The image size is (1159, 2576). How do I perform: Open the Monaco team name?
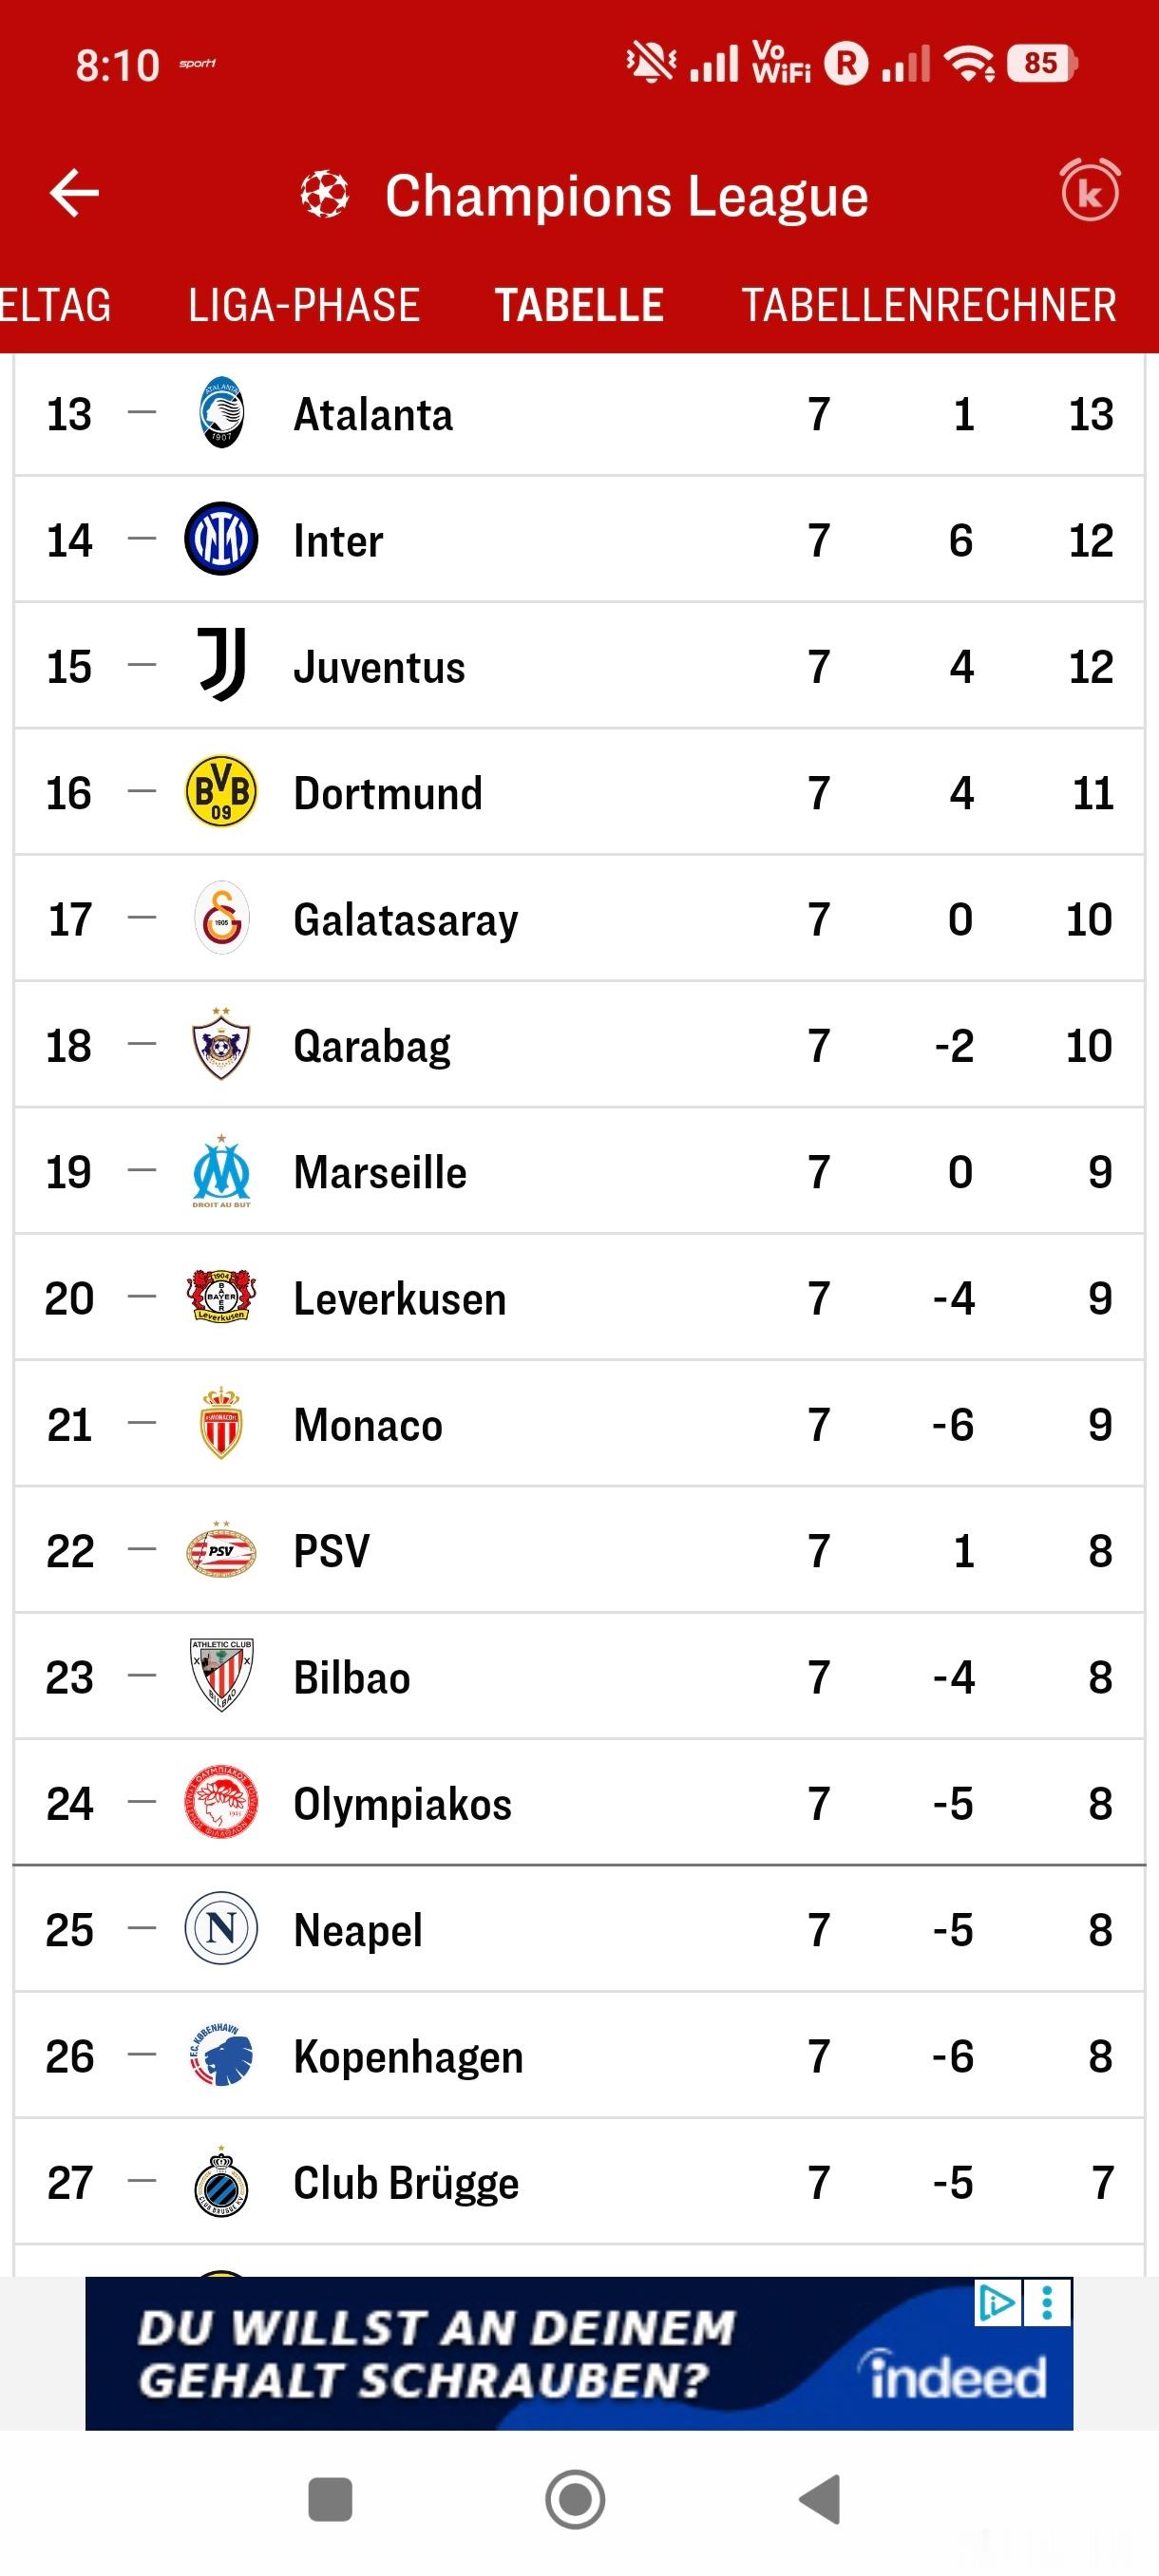368,1424
